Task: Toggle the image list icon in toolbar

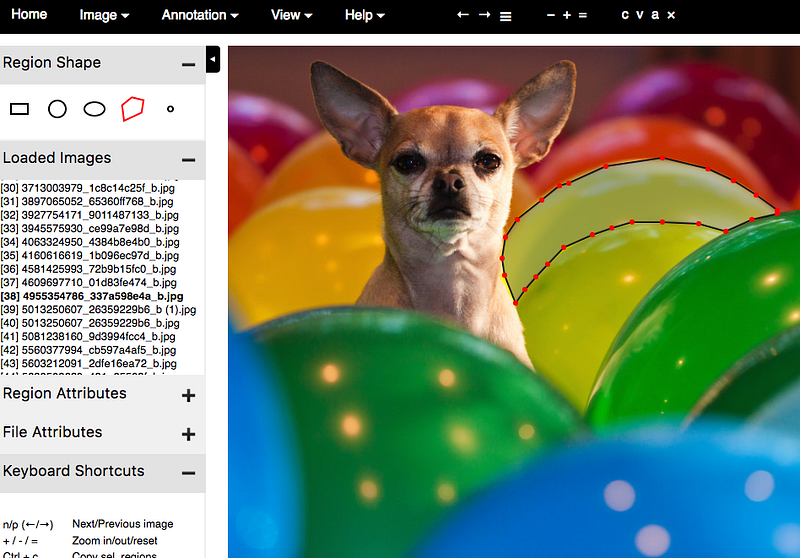Action: pyautogui.click(x=506, y=16)
